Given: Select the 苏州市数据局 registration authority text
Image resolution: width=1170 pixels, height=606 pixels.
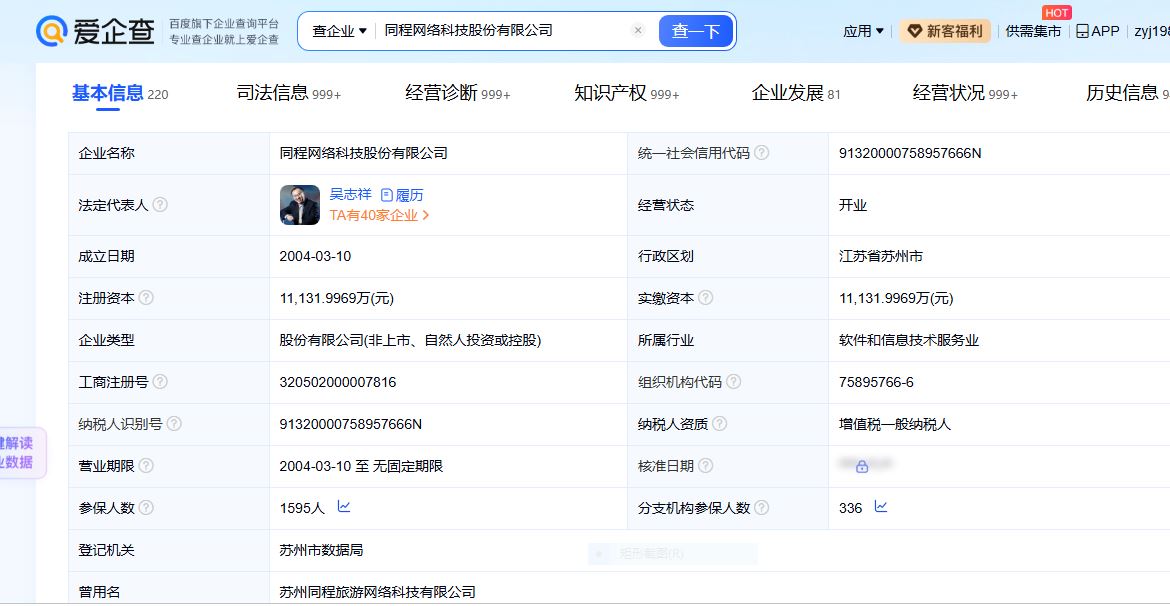Looking at the screenshot, I should tap(322, 551).
